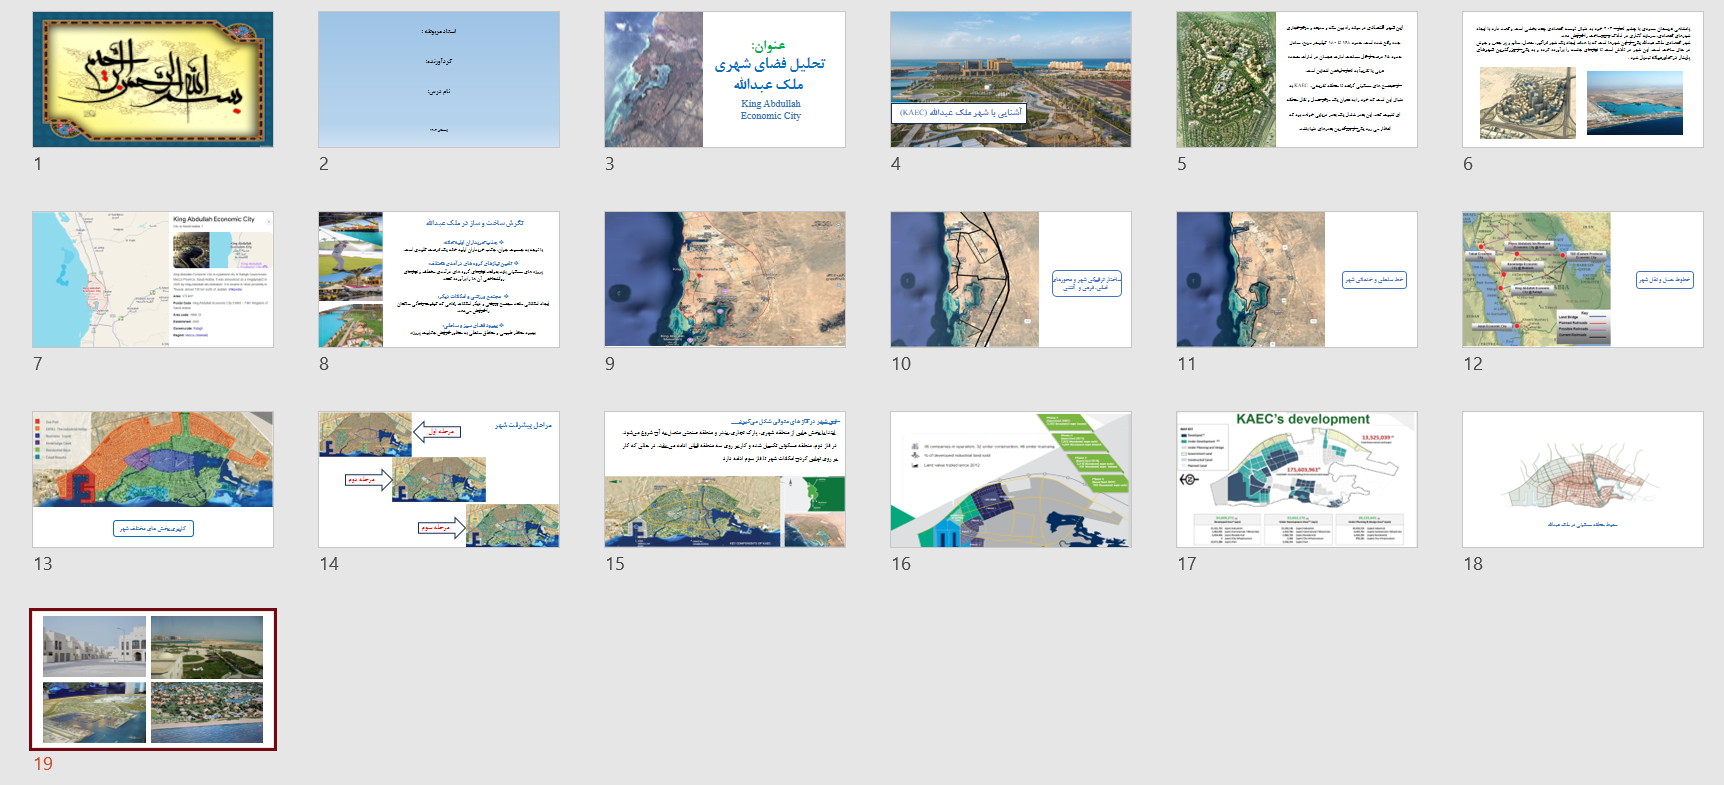1724x785 pixels.
Task: Select slide 10 satellite image with black outlines
Action: click(1011, 280)
